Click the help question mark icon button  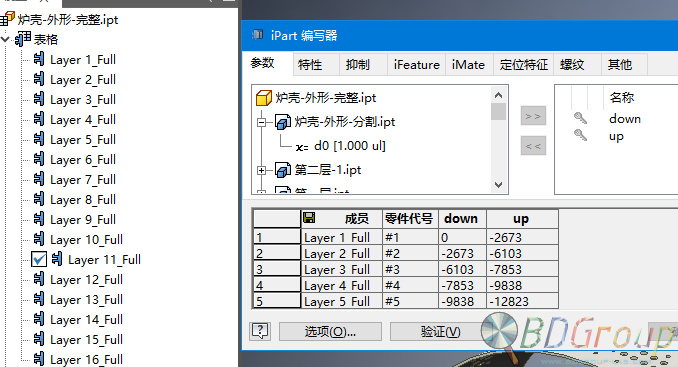point(260,332)
